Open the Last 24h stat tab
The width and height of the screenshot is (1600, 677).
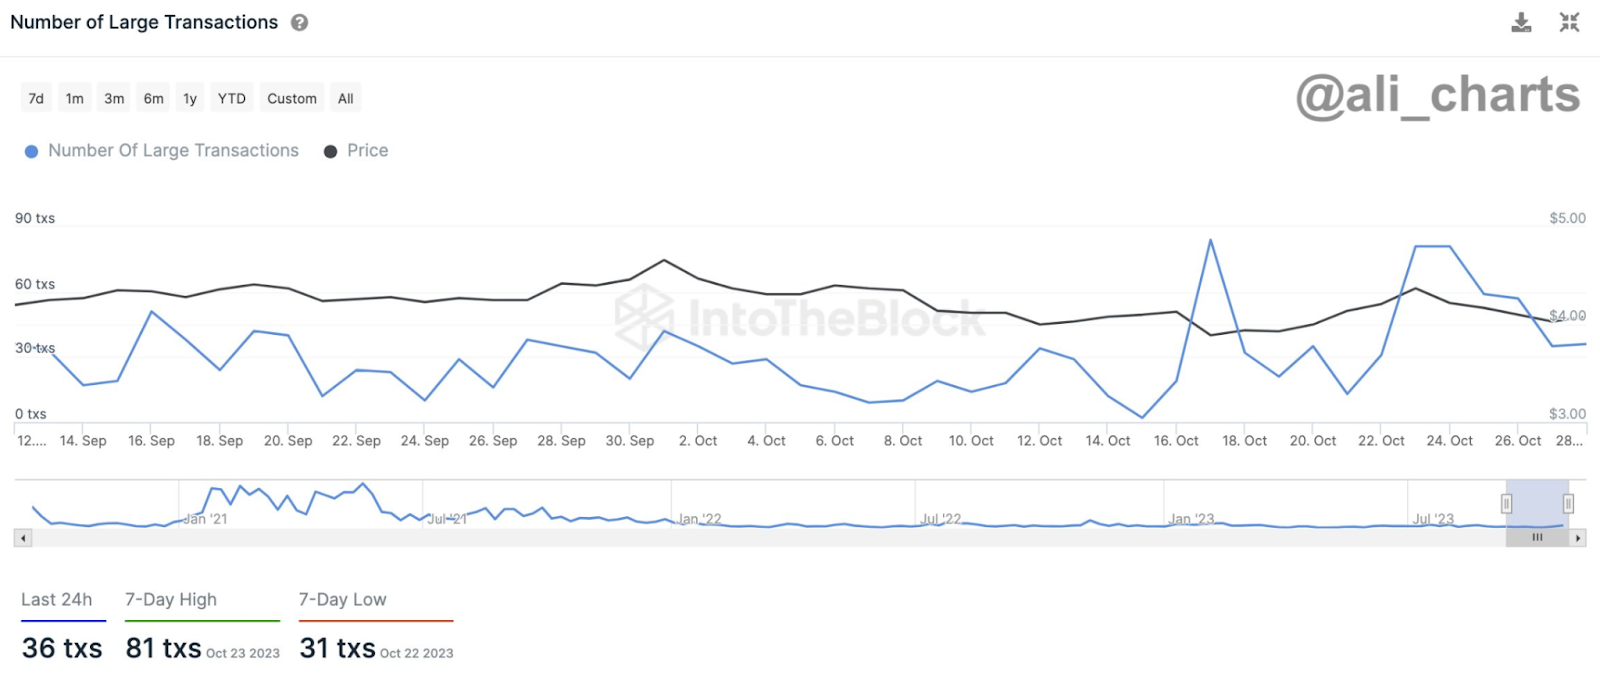[x=57, y=600]
